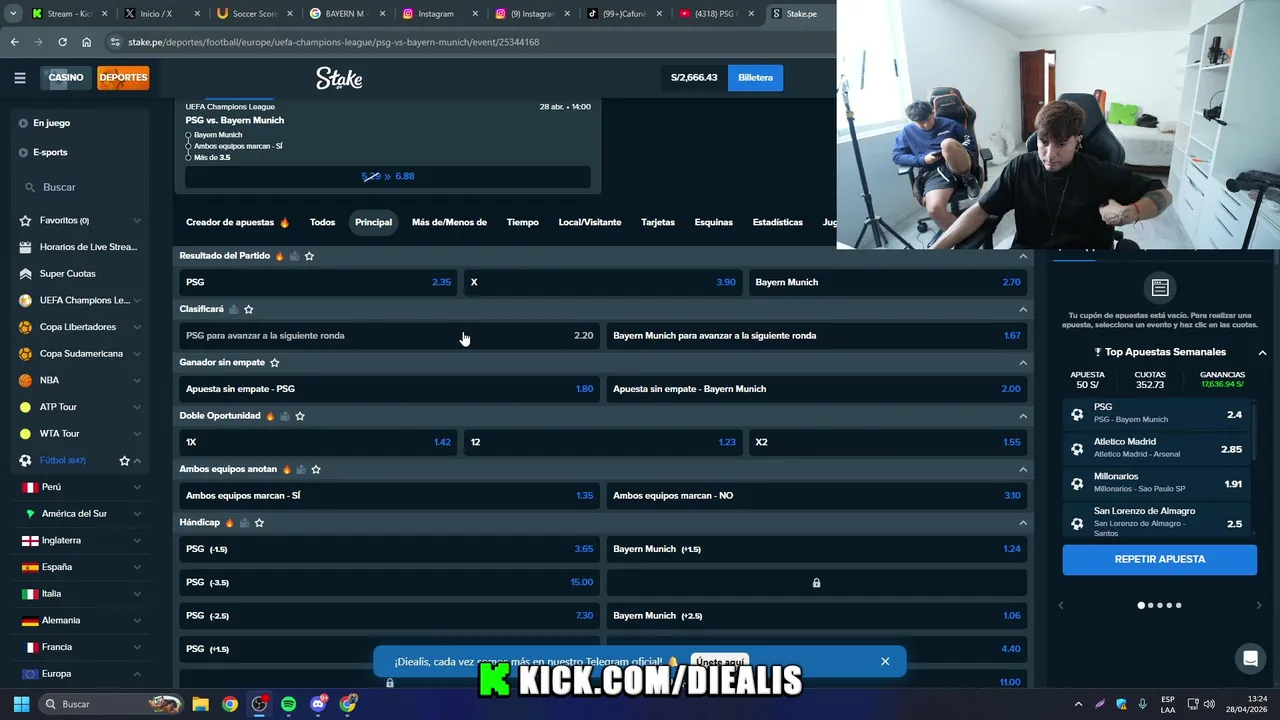Click the browser home icon
Screen dimensions: 1280x720
tap(86, 42)
